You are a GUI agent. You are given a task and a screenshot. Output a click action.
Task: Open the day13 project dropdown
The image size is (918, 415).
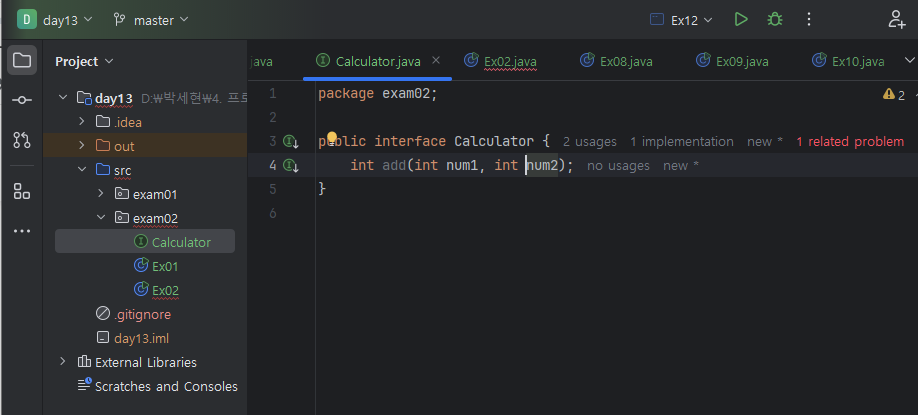pyautogui.click(x=57, y=19)
